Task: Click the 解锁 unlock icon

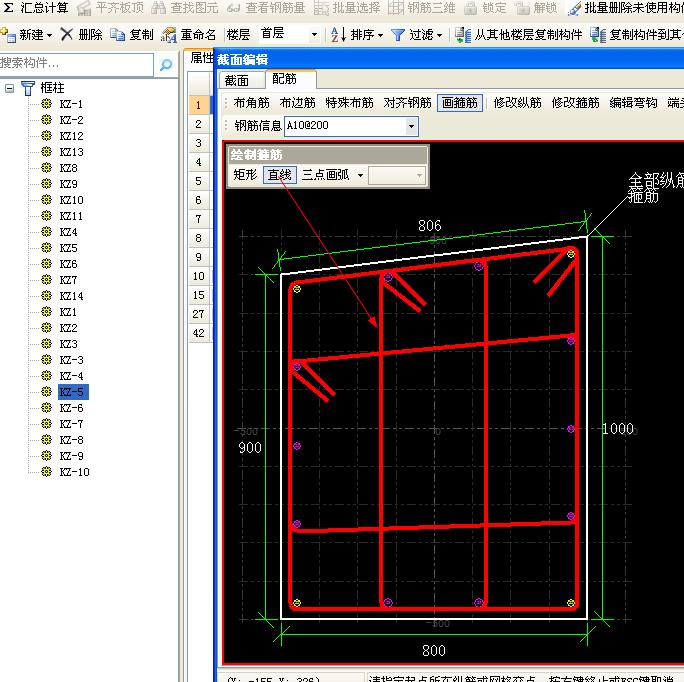Action: (x=522, y=8)
